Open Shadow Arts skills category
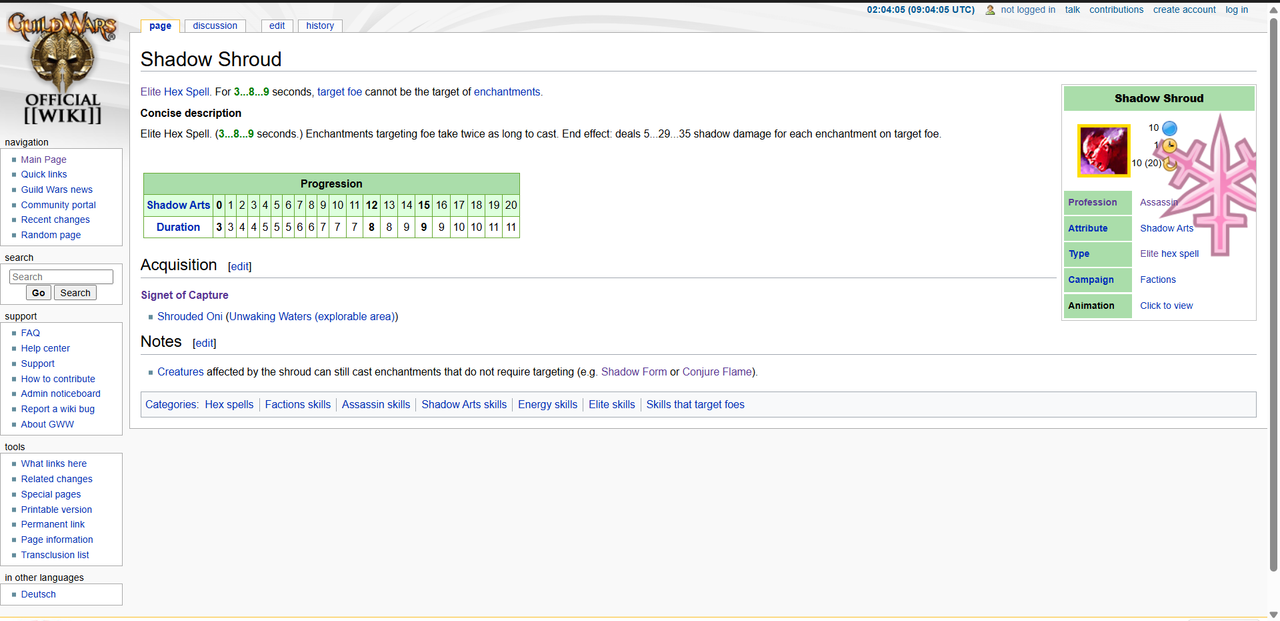Screen dimensions: 1280x621 click(464, 405)
